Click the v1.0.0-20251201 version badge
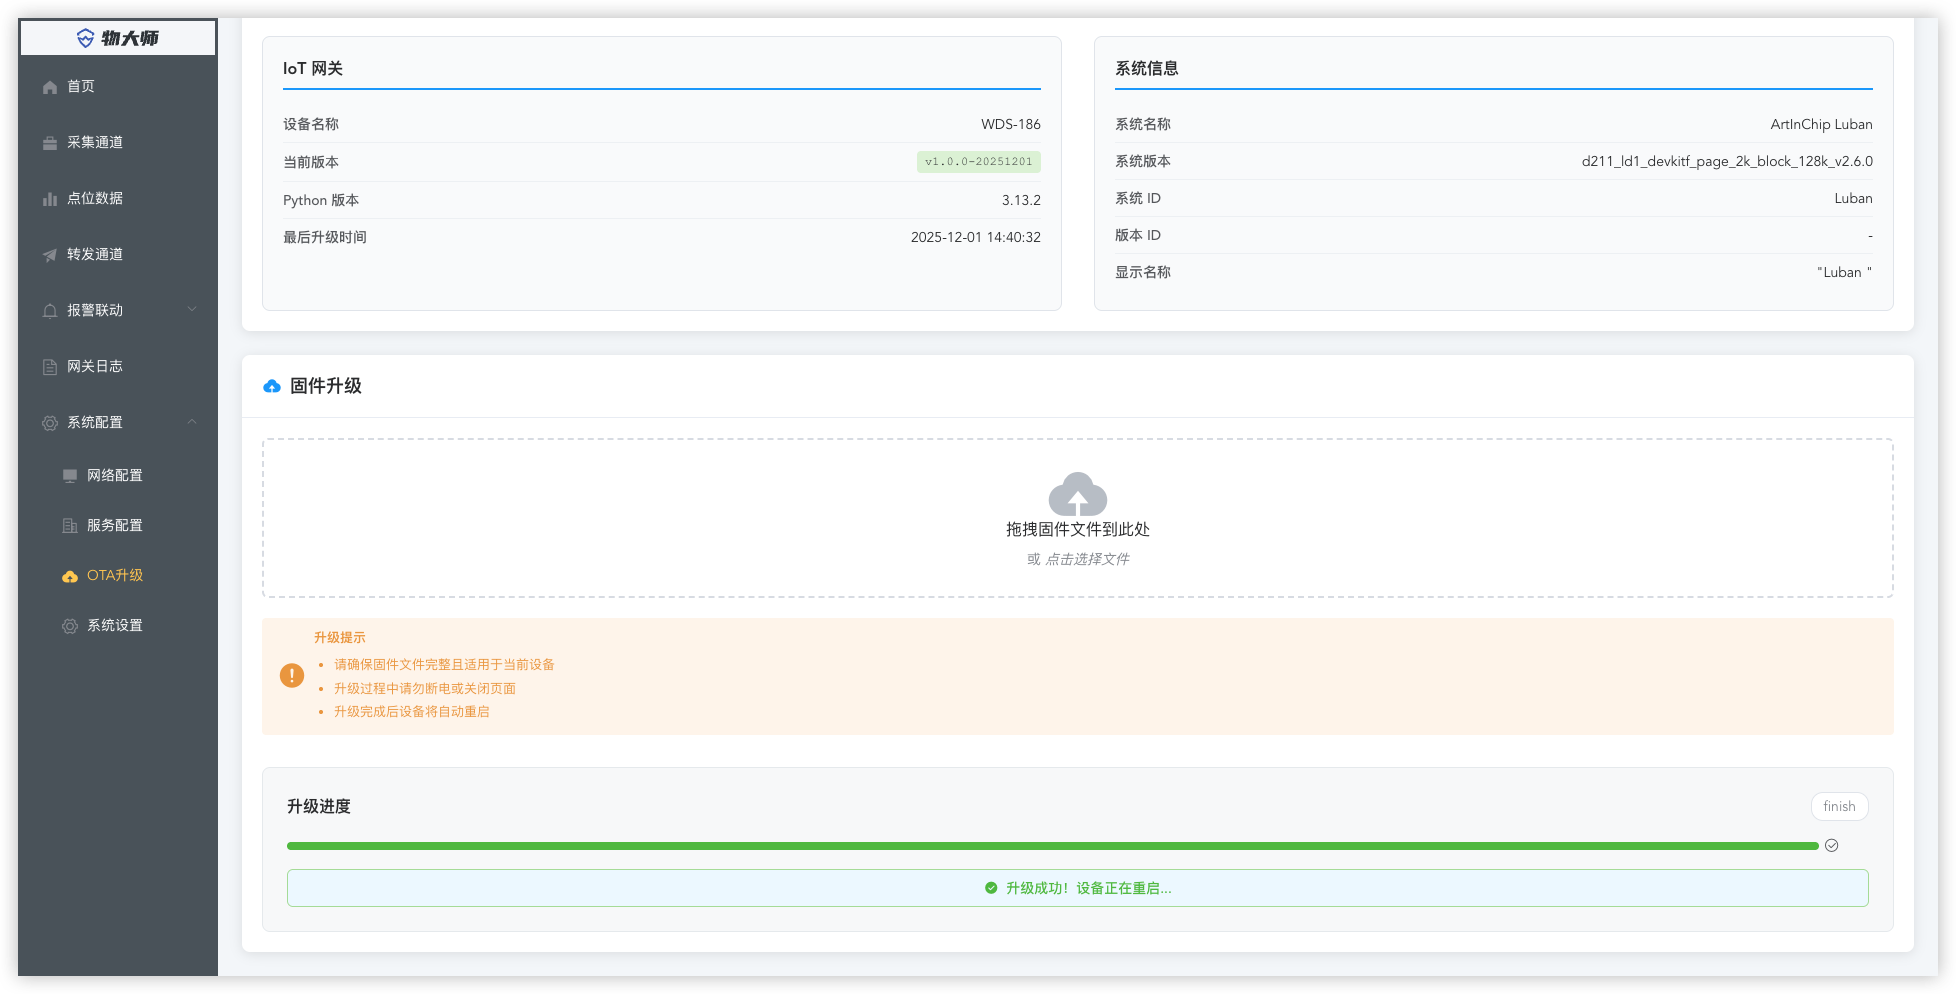Viewport: 1956px width, 994px height. [x=978, y=162]
